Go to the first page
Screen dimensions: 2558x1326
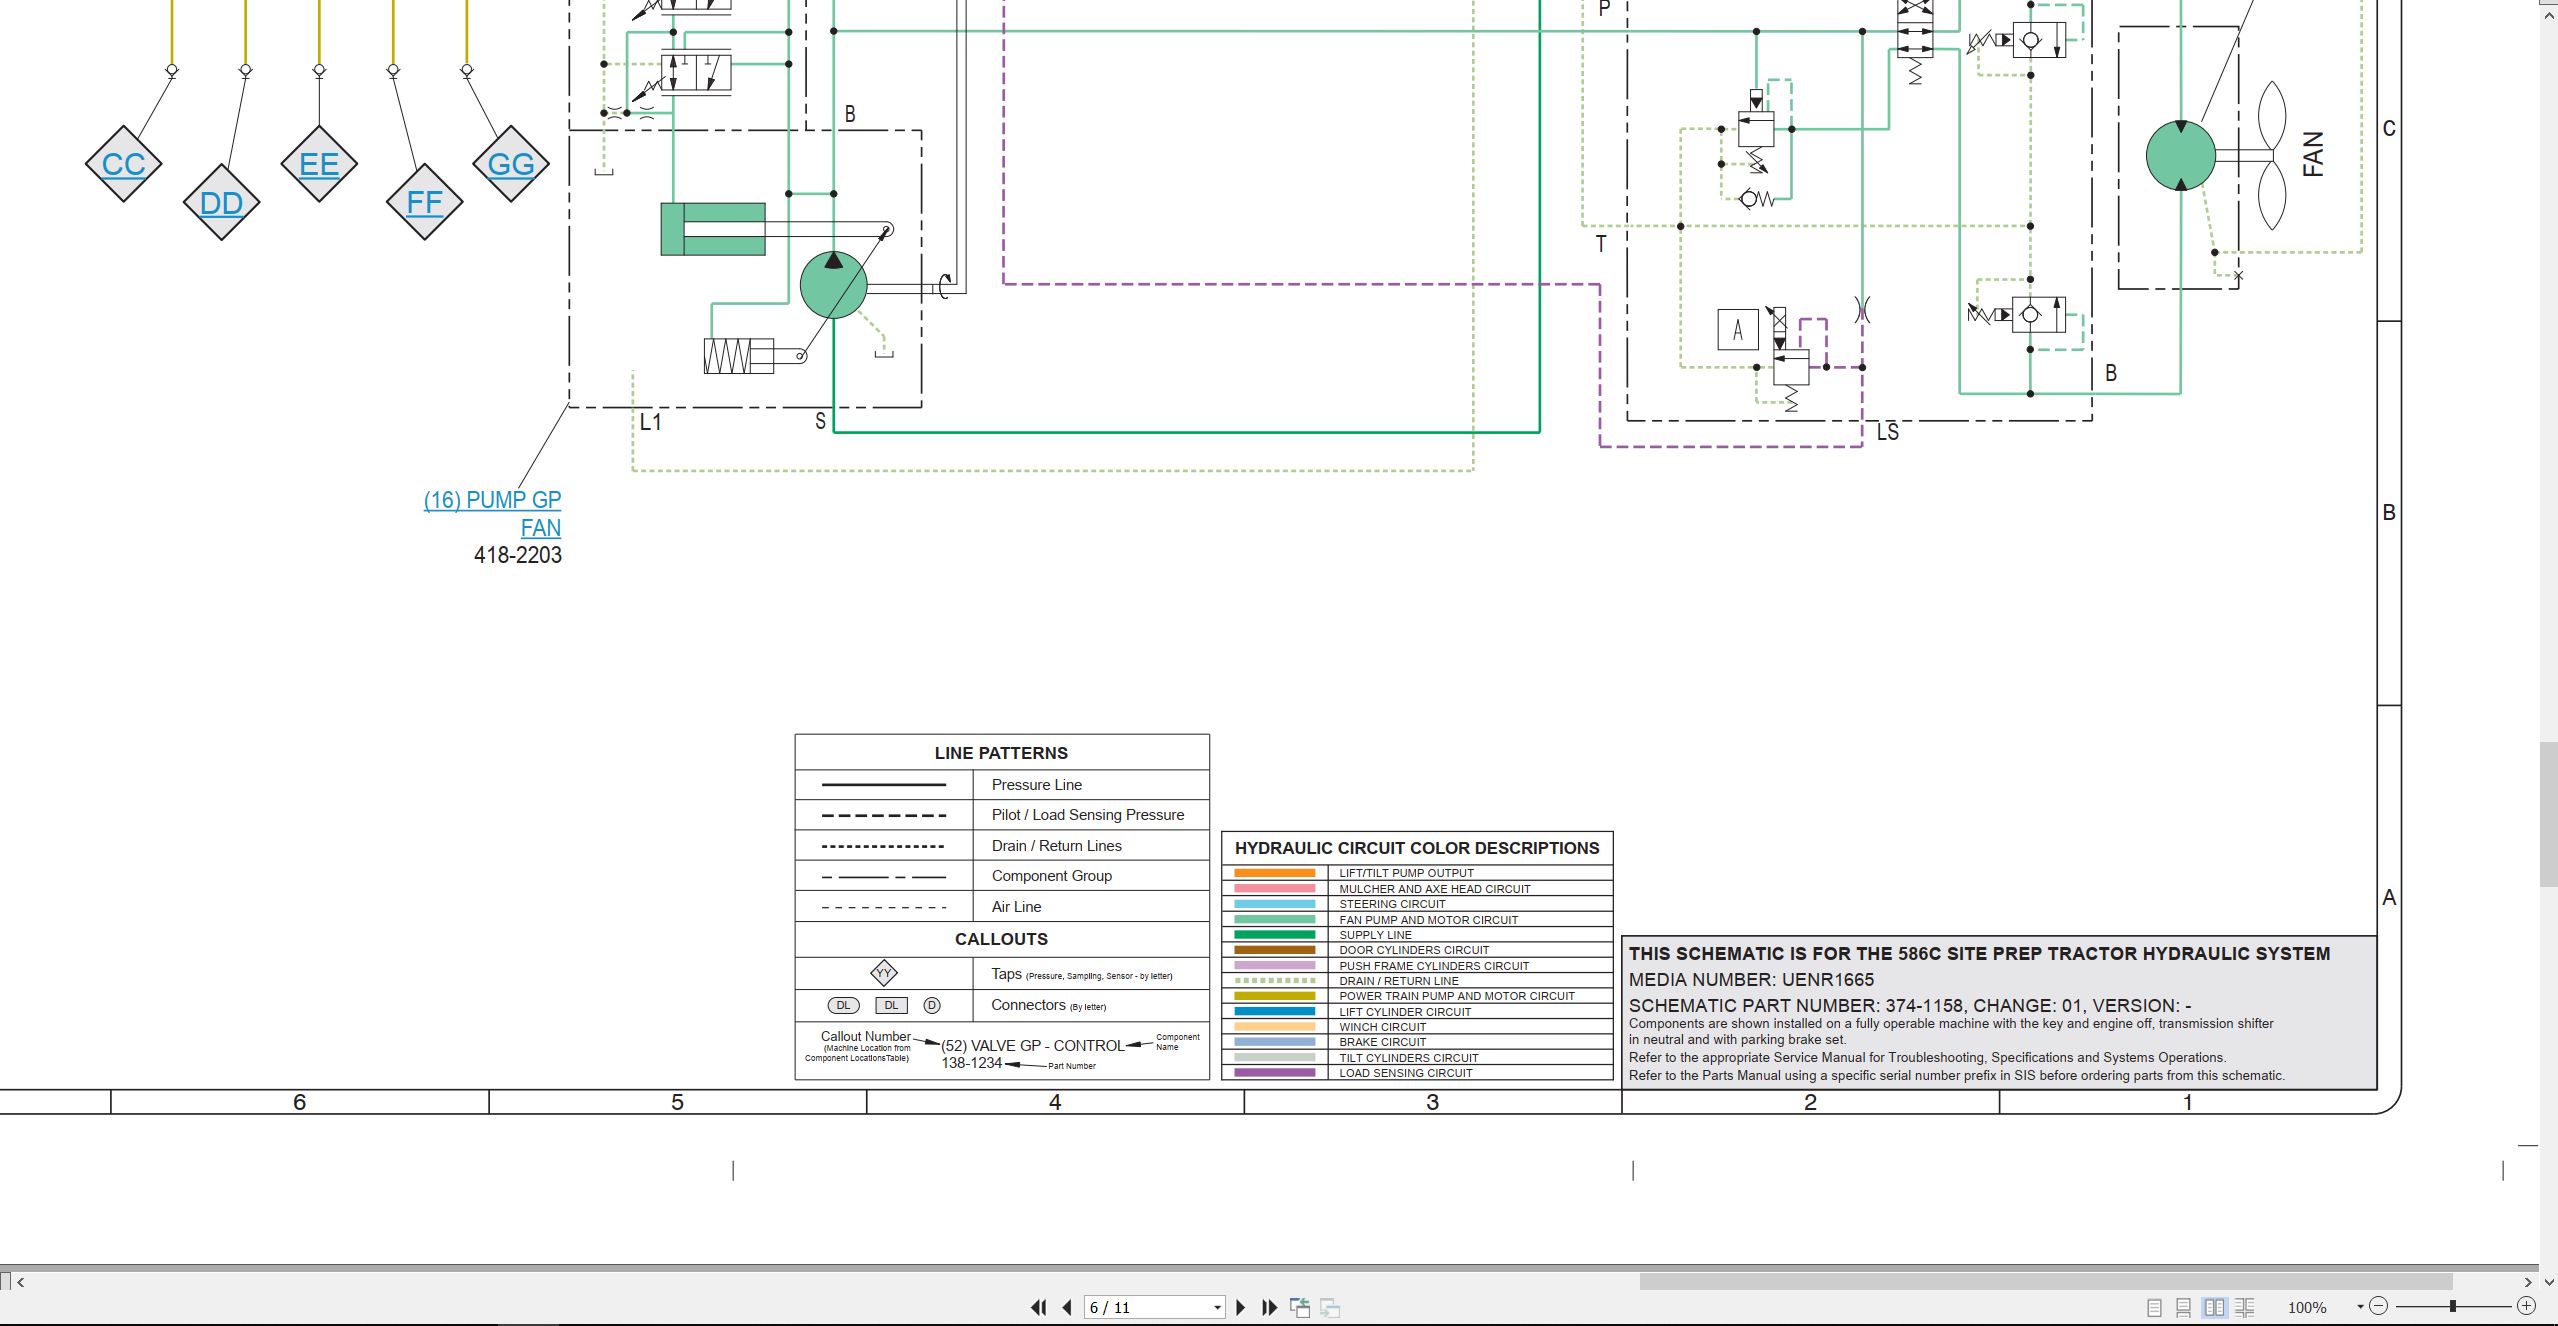pyautogui.click(x=1038, y=1307)
